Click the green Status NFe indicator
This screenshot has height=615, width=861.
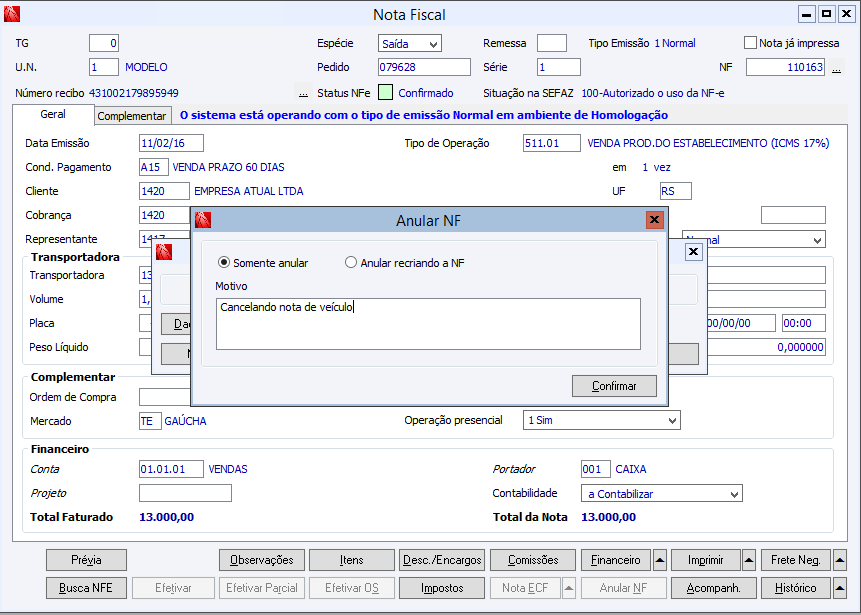point(385,92)
